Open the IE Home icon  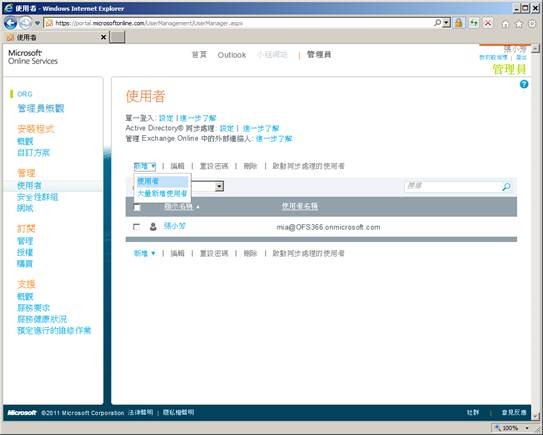pos(506,24)
